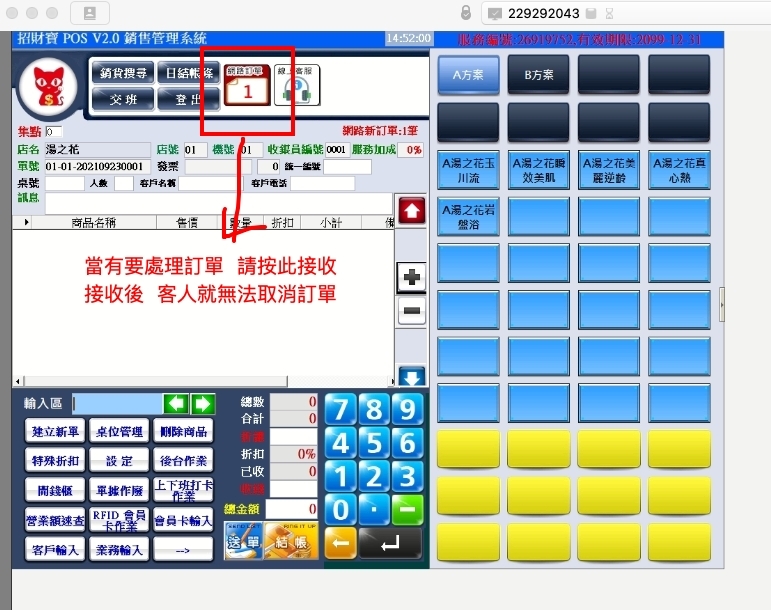Click the green right arrow beside 輸入區
The width and height of the screenshot is (771, 610).
(x=203, y=404)
